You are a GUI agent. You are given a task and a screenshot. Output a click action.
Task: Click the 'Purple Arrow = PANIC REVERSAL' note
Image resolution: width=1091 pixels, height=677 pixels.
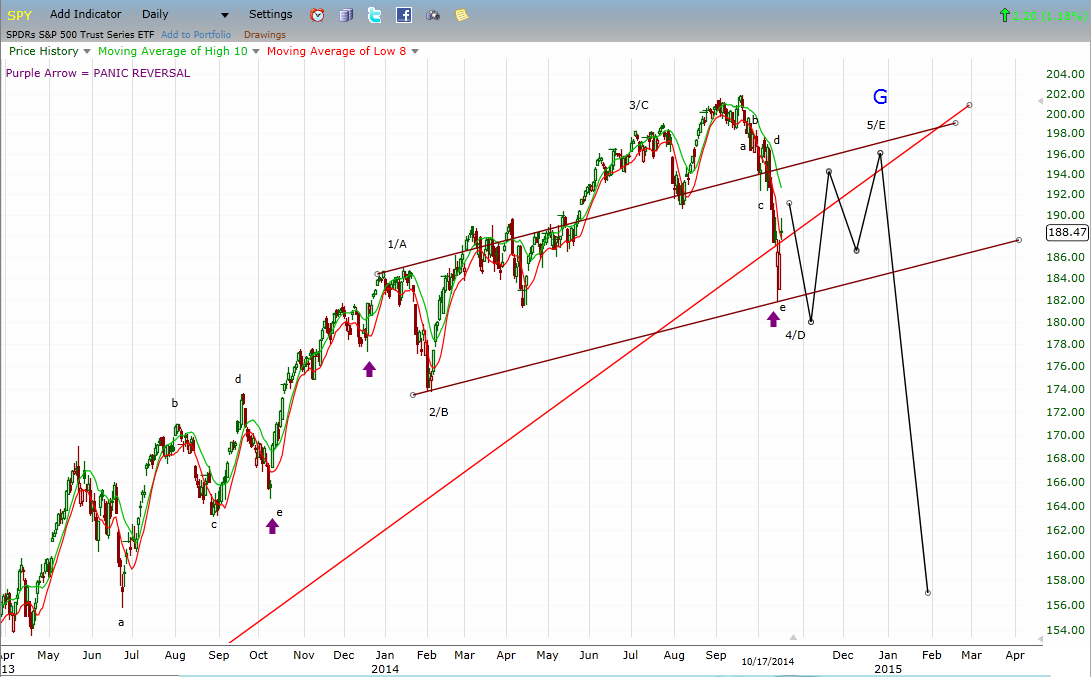pyautogui.click(x=97, y=73)
